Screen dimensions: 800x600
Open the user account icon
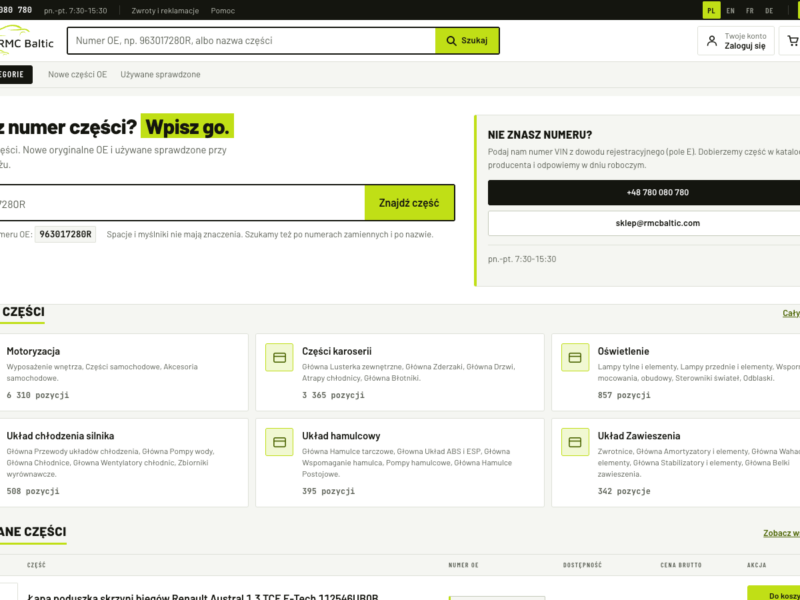tap(712, 41)
